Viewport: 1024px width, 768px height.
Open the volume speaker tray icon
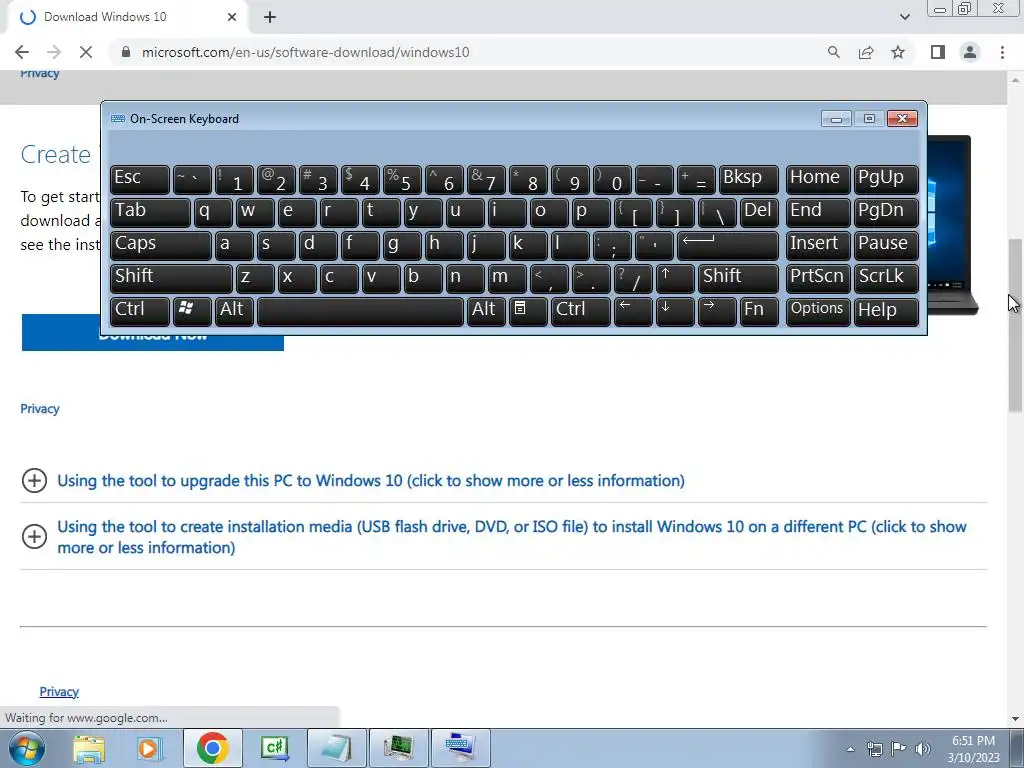[x=923, y=749]
